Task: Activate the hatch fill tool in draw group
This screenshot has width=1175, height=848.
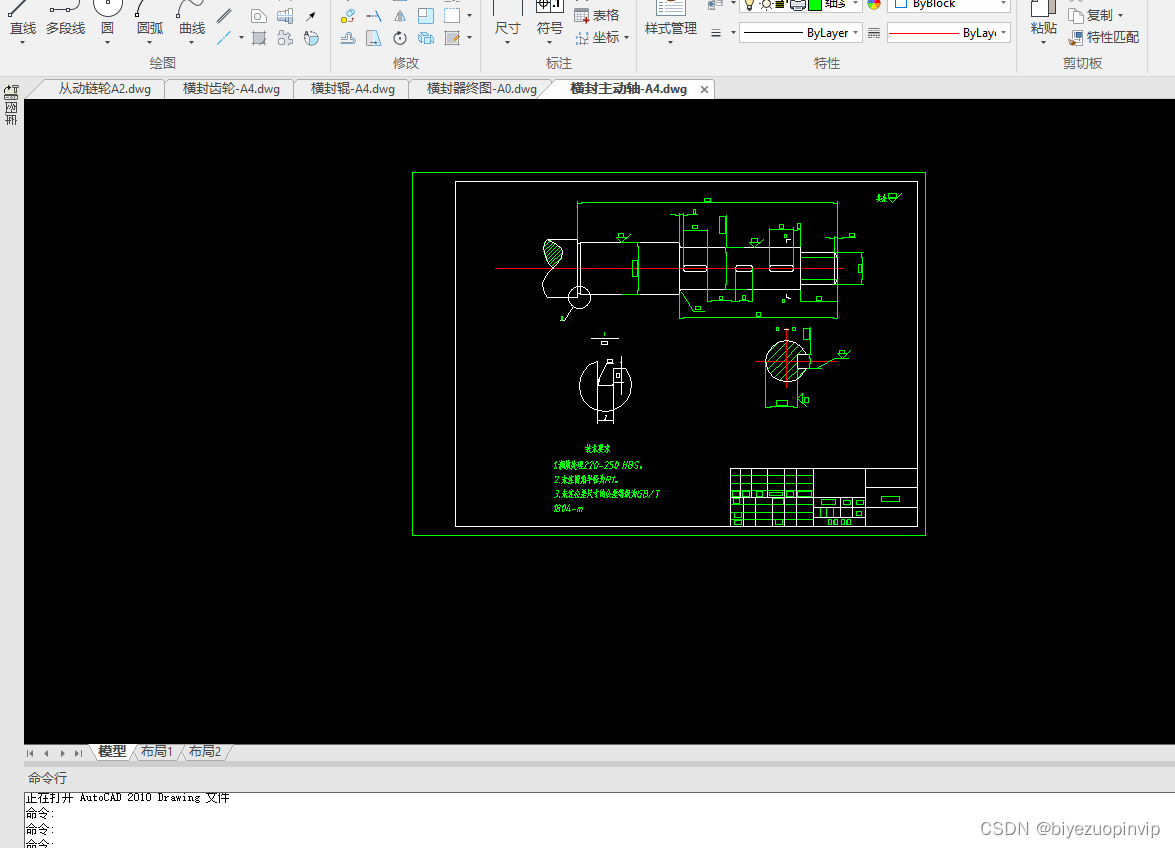Action: (x=259, y=37)
